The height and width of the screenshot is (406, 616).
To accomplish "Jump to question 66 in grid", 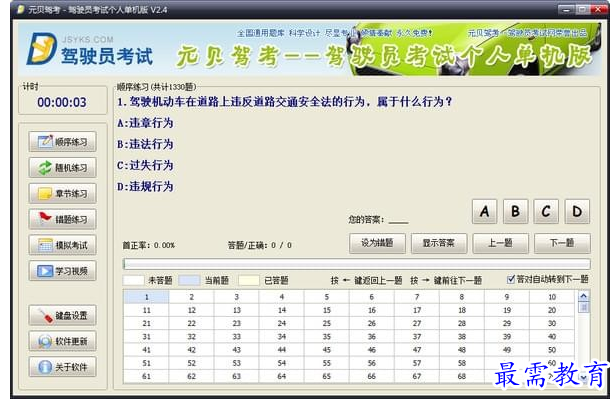I will [x=372, y=377].
